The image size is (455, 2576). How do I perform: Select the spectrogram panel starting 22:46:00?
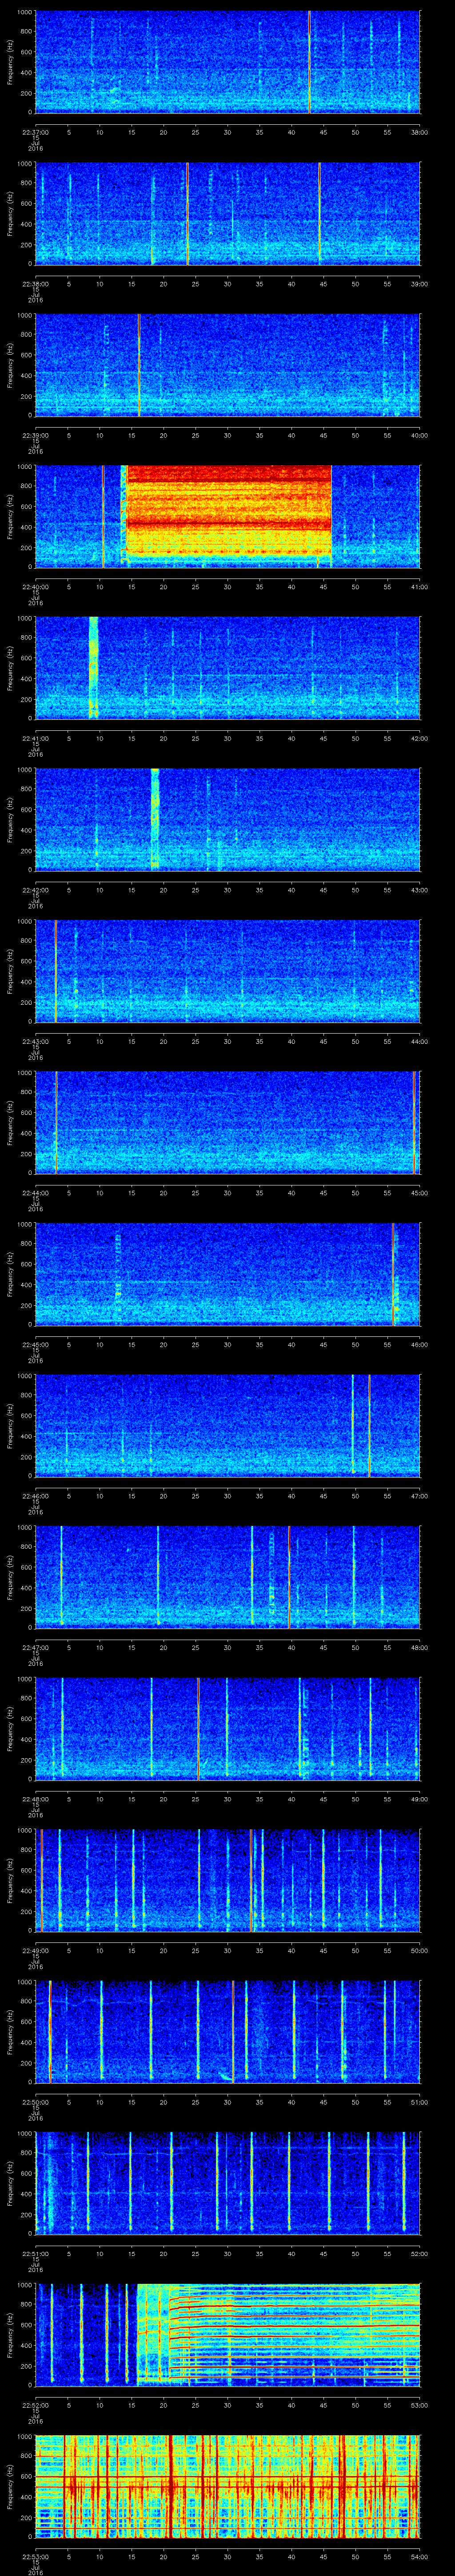228,1425
